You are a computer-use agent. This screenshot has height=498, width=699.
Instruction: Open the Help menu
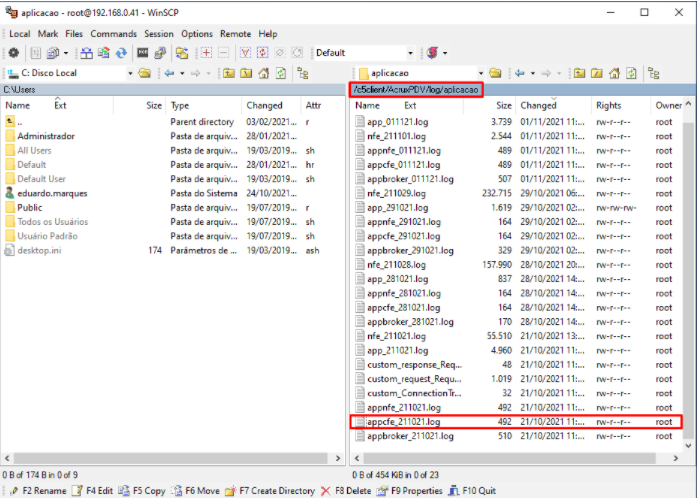click(267, 34)
